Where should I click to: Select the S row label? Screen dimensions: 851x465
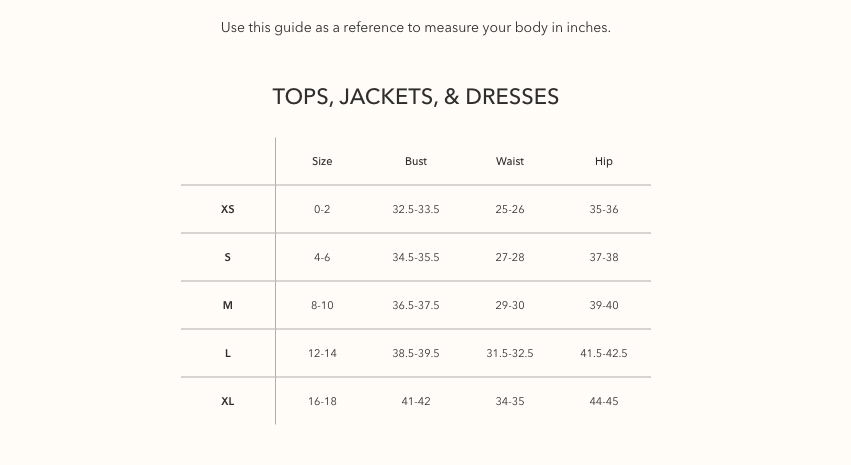228,258
